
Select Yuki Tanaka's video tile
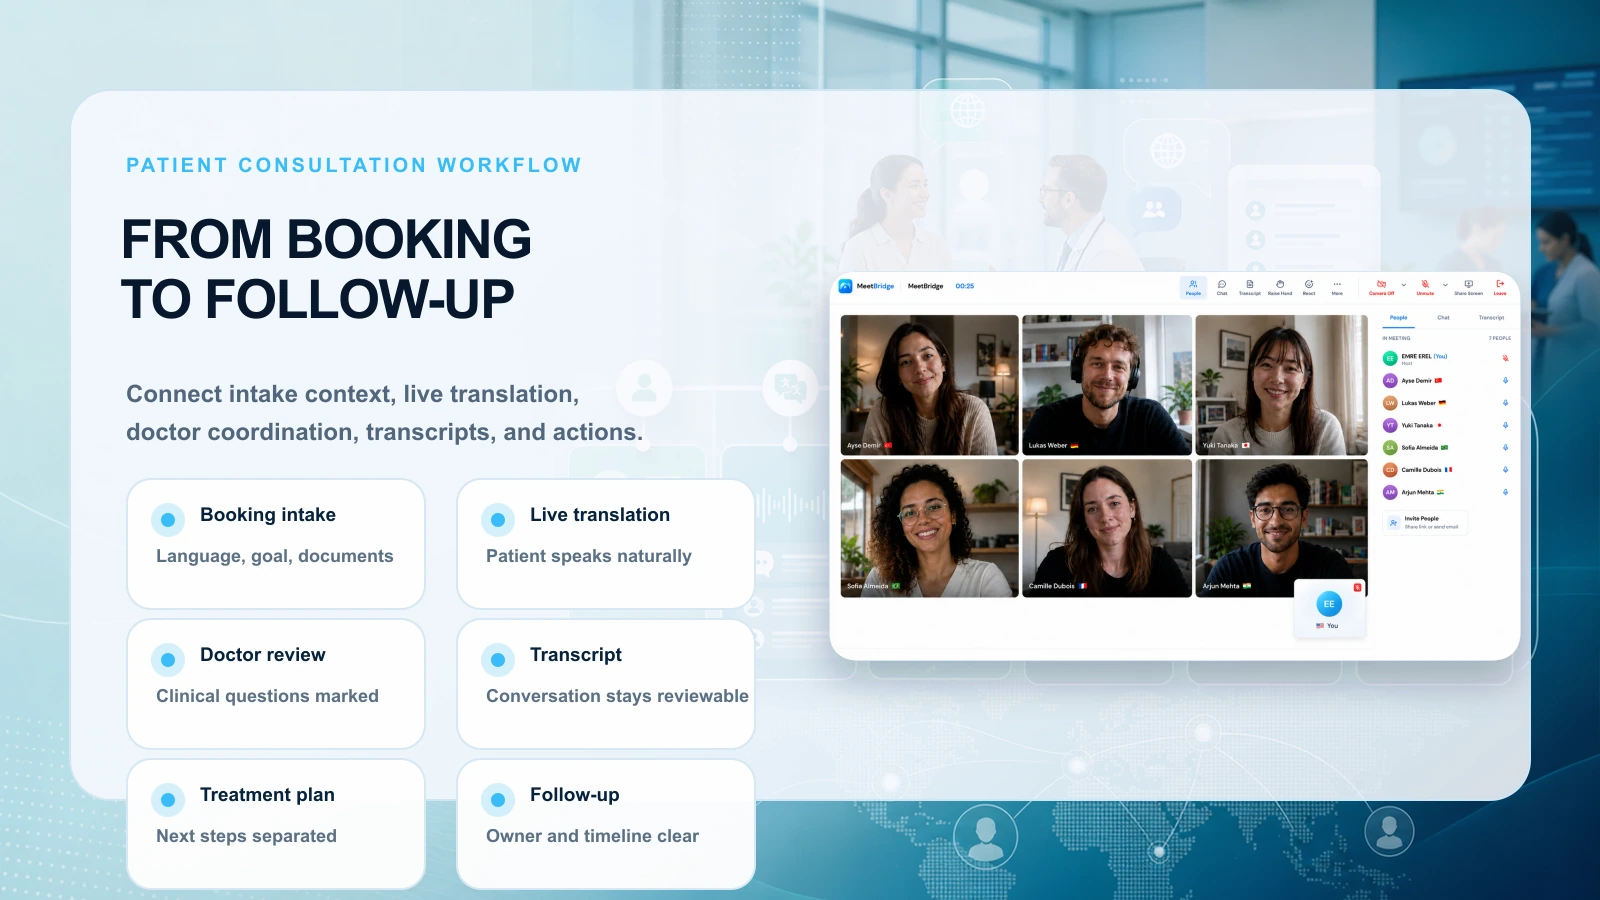[x=1281, y=385]
